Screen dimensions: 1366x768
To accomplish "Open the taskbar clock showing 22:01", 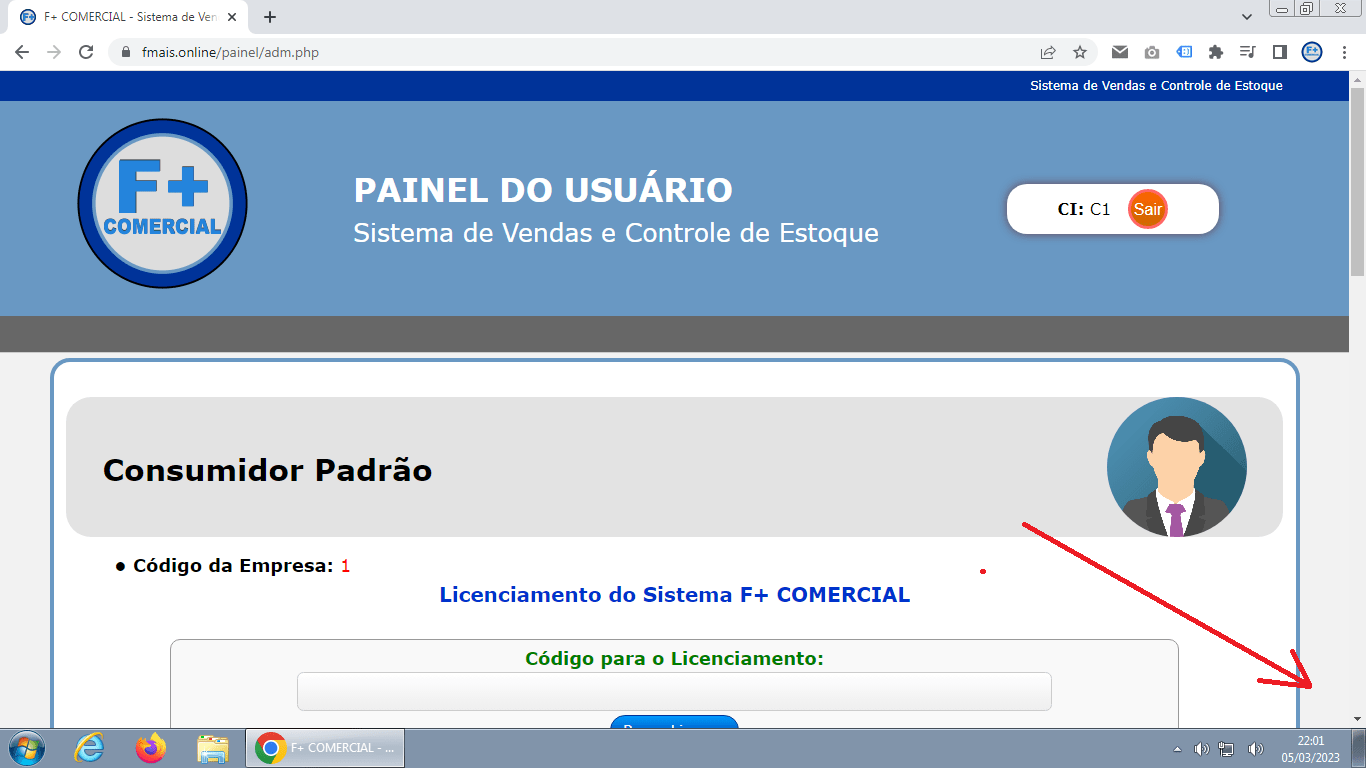I will [1311, 748].
